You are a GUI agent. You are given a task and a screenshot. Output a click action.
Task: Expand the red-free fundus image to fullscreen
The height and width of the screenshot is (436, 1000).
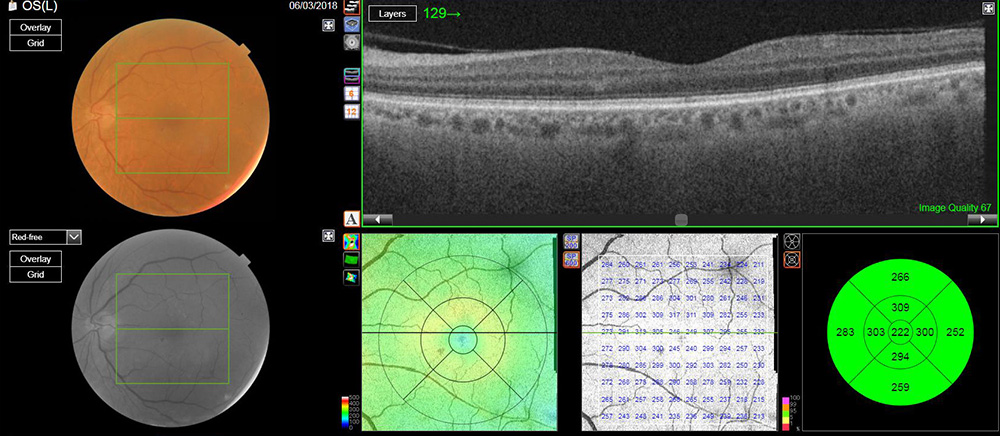328,236
